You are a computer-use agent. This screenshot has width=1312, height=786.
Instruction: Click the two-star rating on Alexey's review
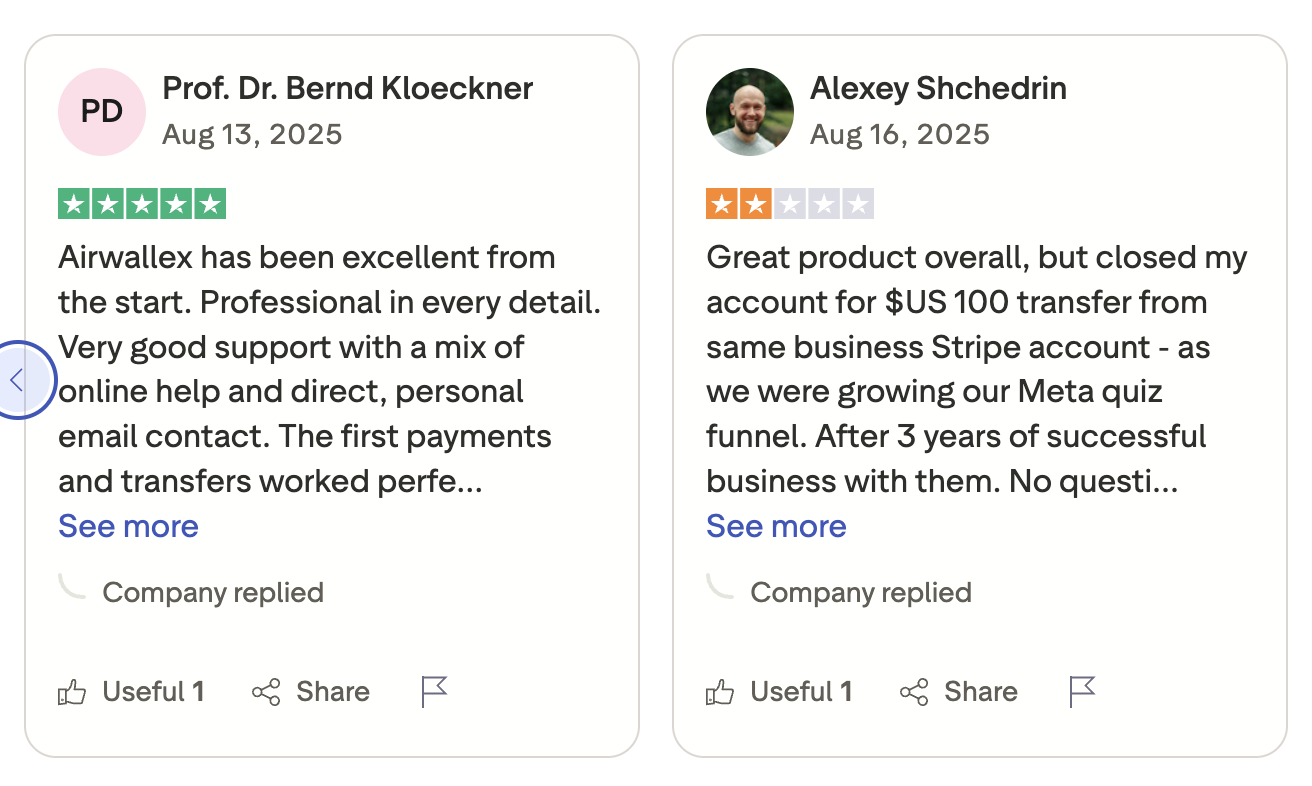click(x=790, y=204)
